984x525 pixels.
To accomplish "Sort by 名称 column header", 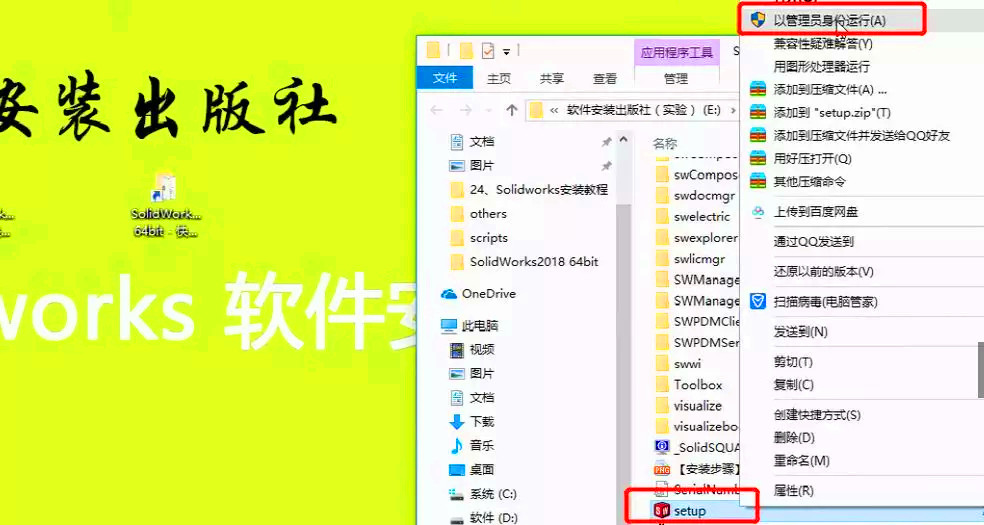I will coord(665,144).
